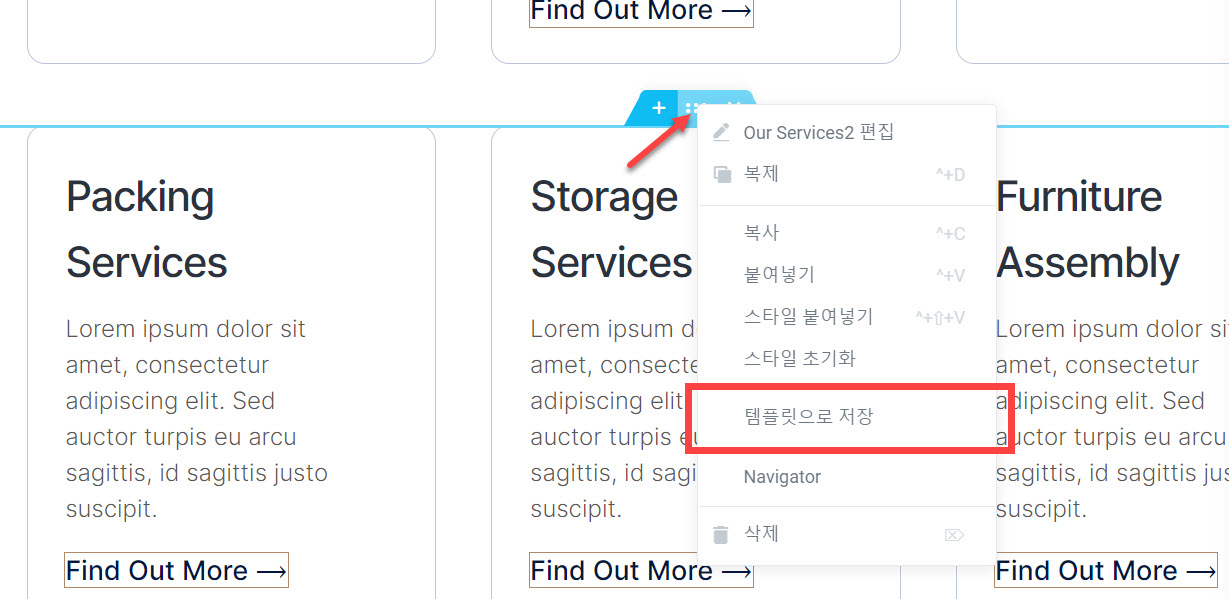Click Find Out More under Packing Services
Image resolution: width=1229 pixels, height=599 pixels.
[x=176, y=570]
